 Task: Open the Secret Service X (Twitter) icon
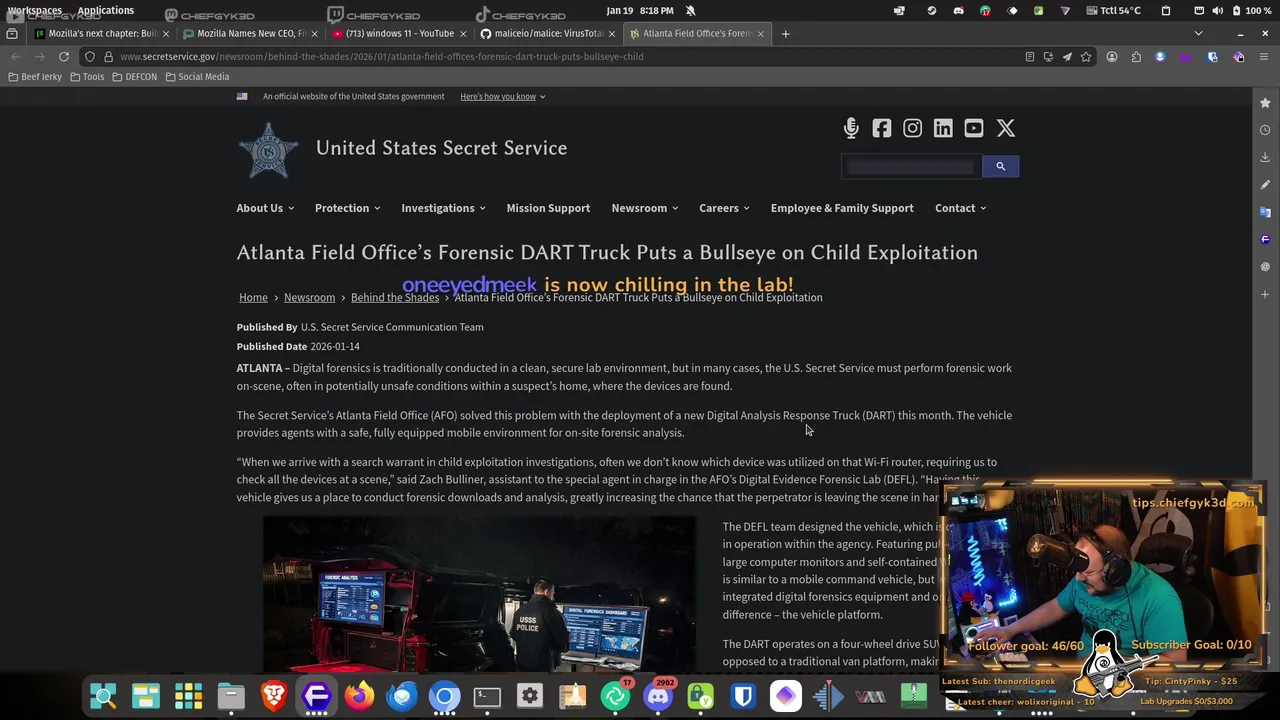pos(1006,128)
